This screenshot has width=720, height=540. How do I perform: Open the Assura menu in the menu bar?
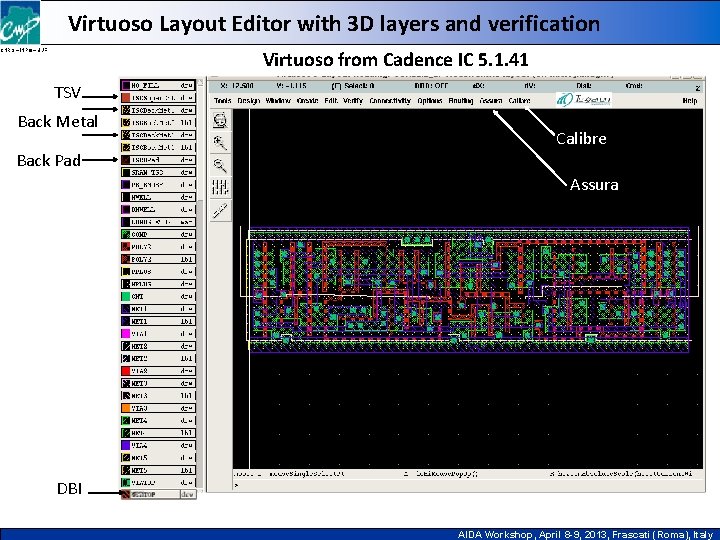(x=491, y=101)
